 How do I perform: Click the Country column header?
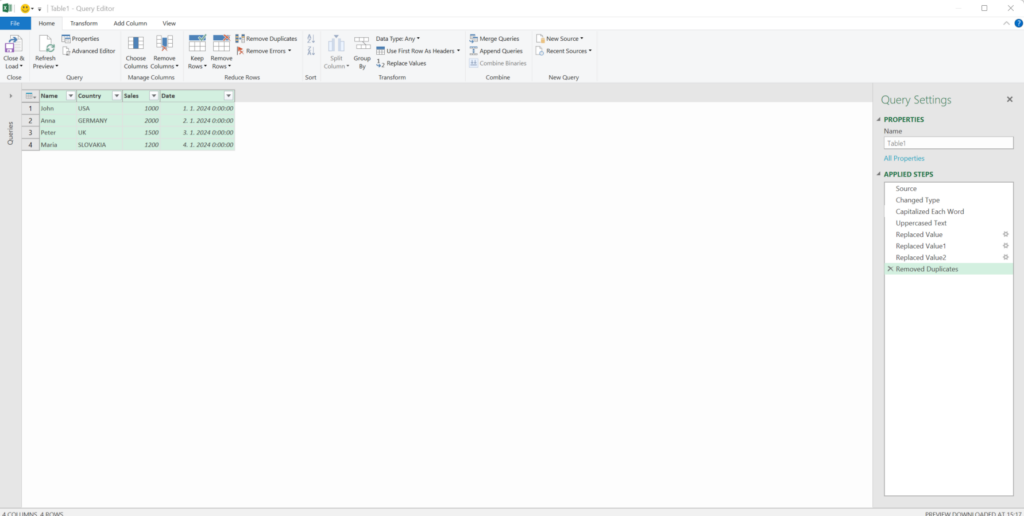(94, 96)
